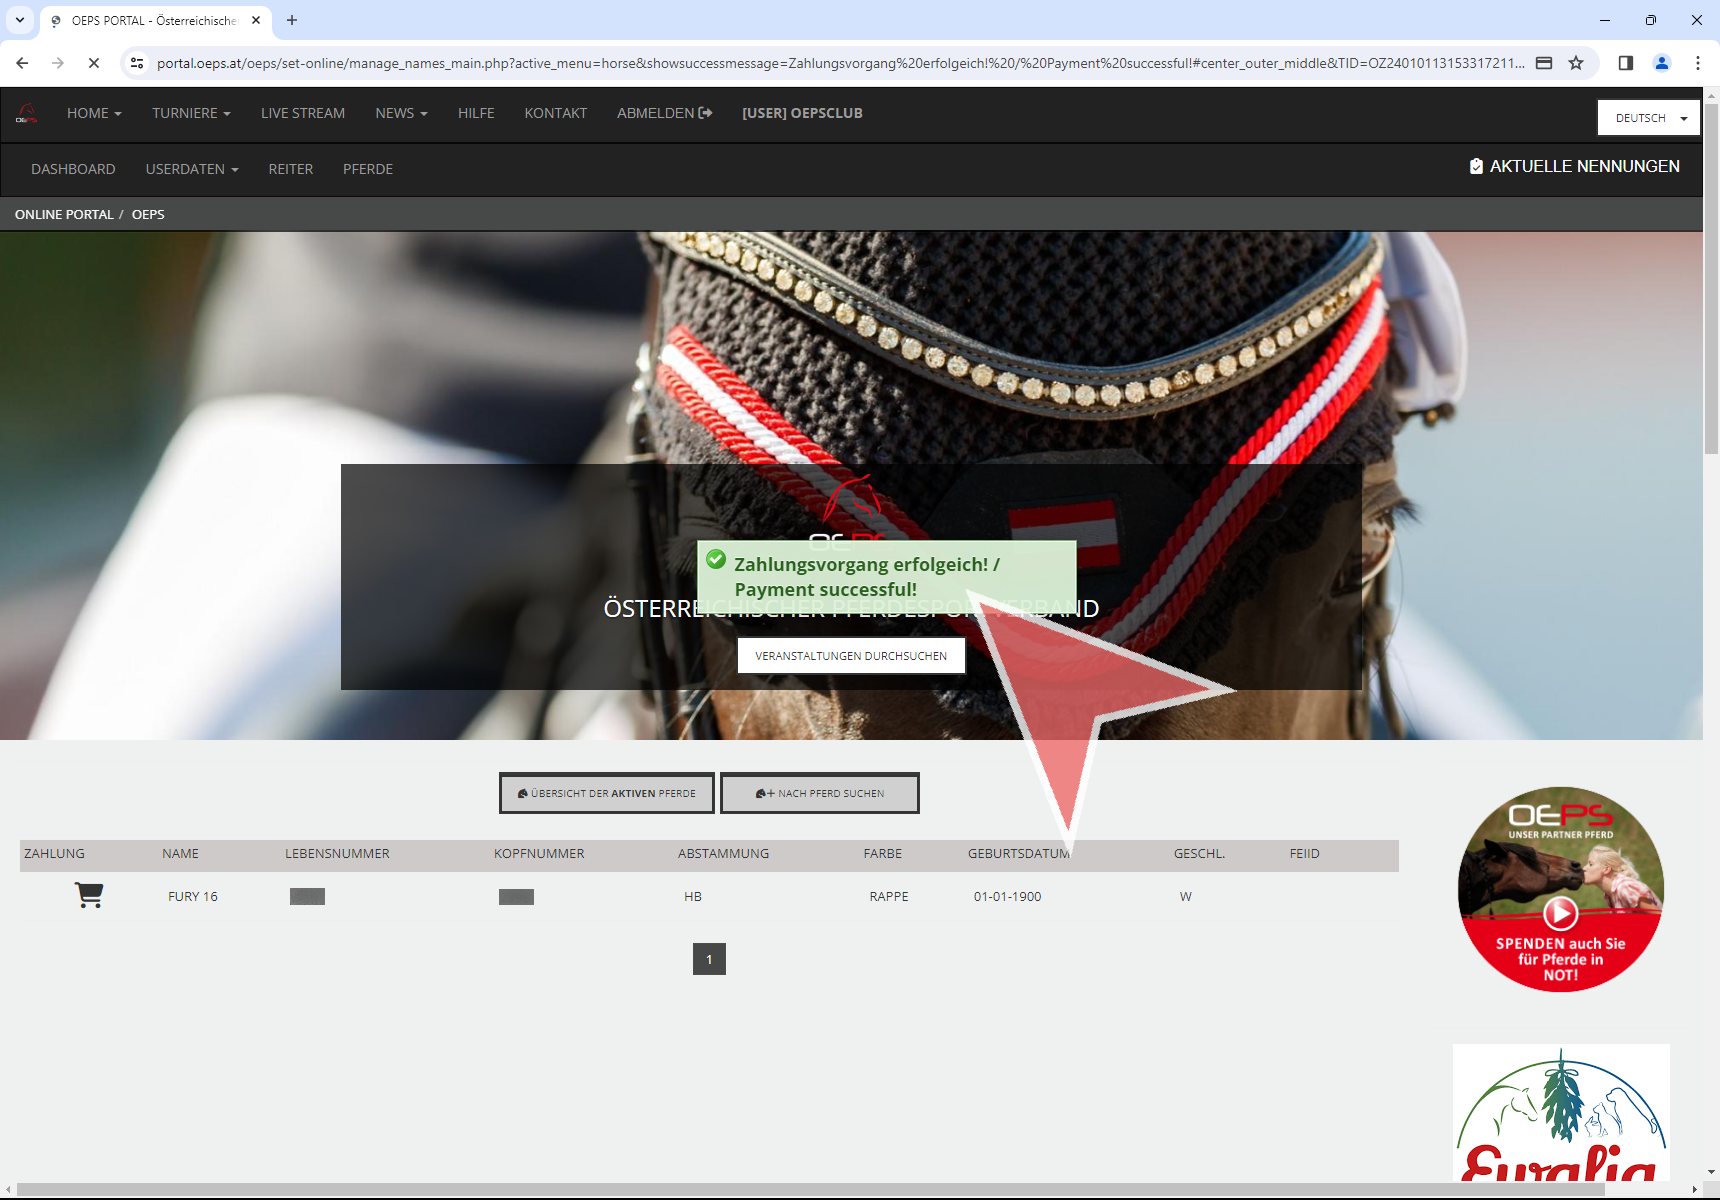Image resolution: width=1720 pixels, height=1200 pixels.
Task: Click browser forward arrow
Action: click(58, 63)
